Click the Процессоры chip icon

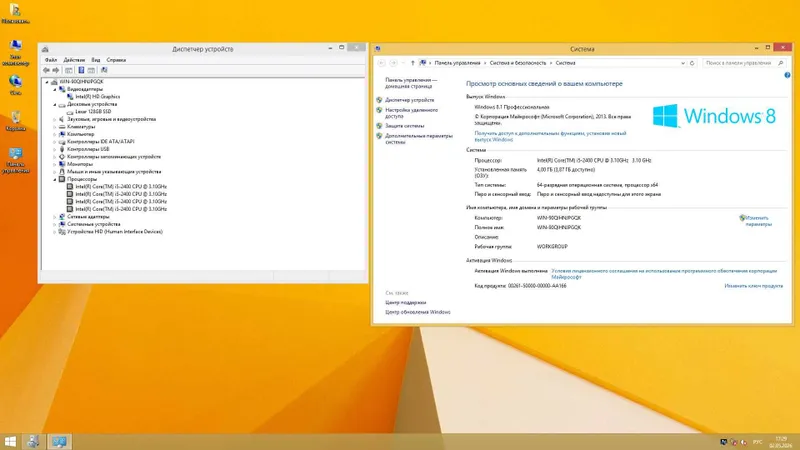pos(62,179)
